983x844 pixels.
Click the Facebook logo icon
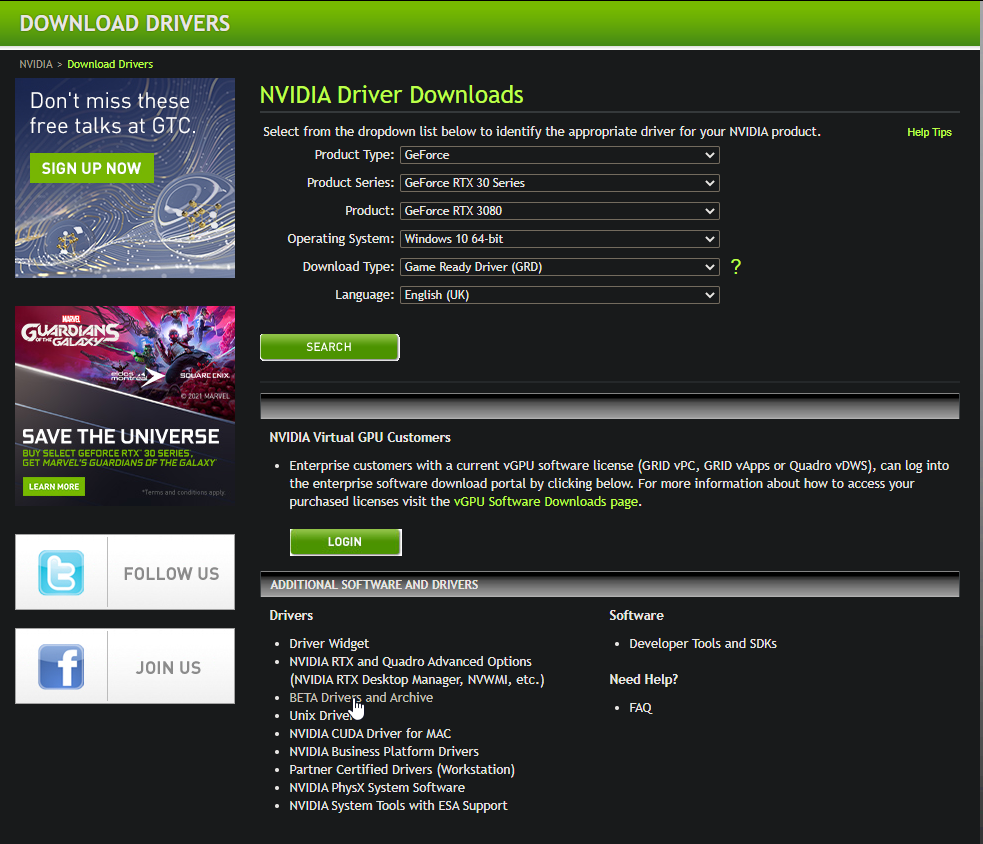61,667
